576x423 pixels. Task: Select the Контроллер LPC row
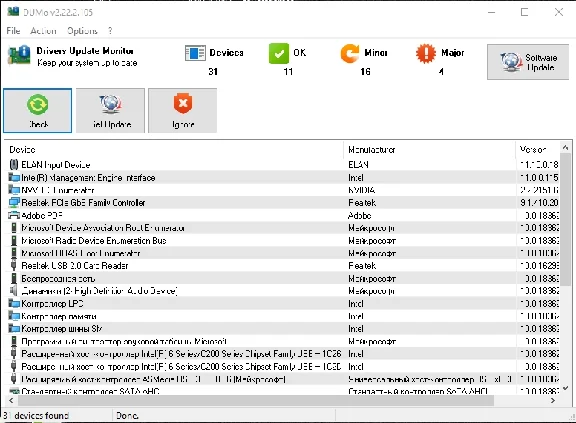coord(282,304)
